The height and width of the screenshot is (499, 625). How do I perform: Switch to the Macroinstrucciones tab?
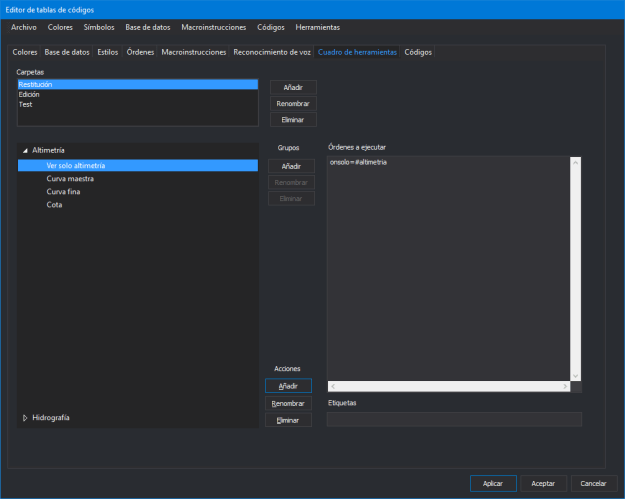click(x=194, y=51)
